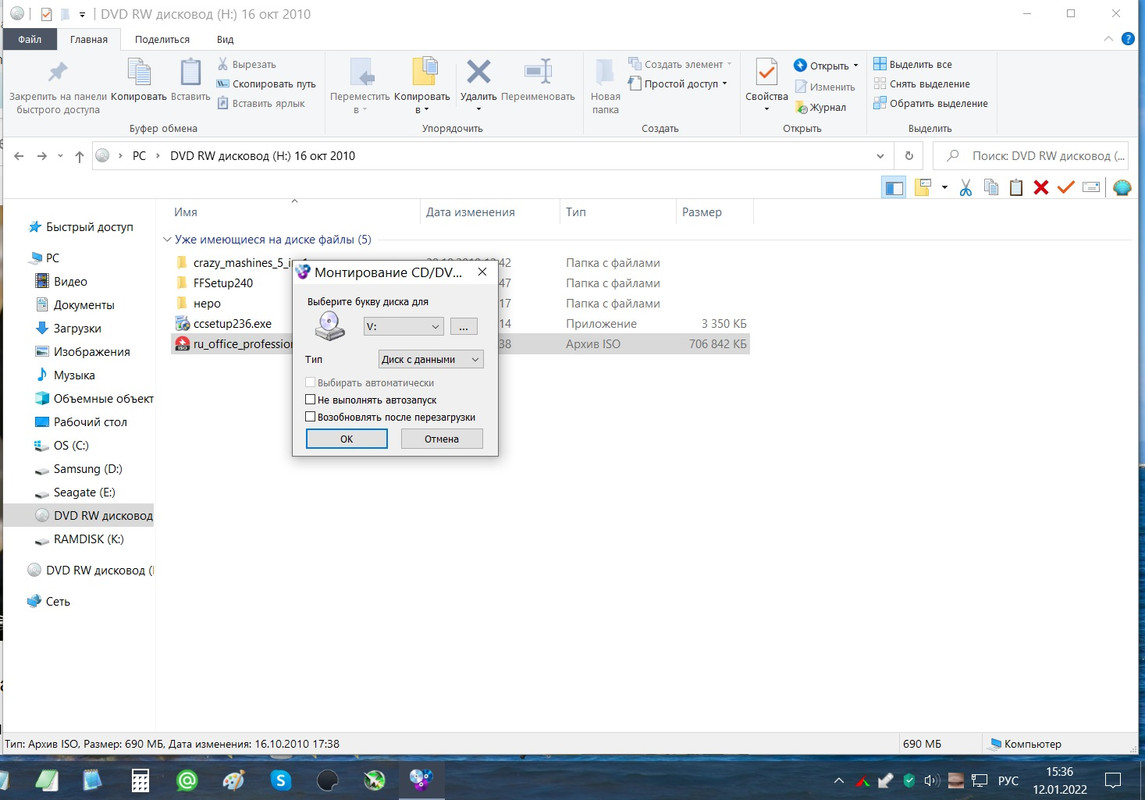
Task: Expand the address bar history dropdown
Action: (x=880, y=156)
